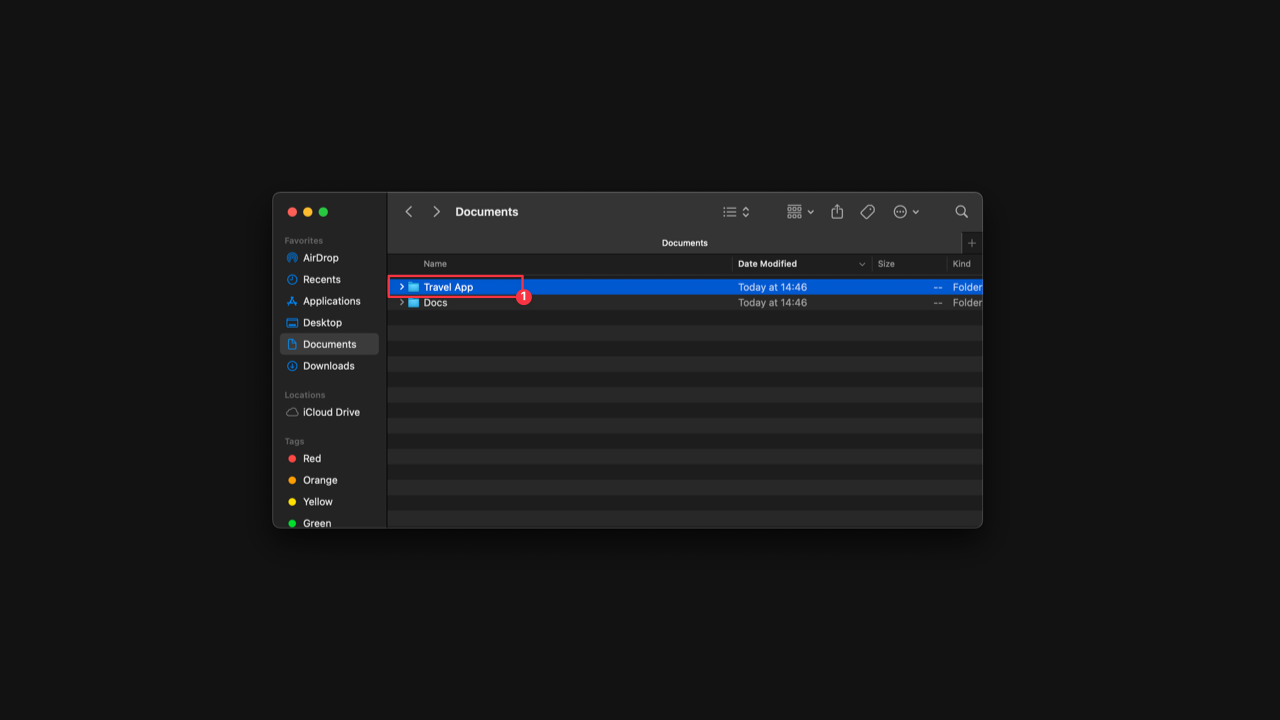Screen dimensions: 1280x720
Task: Open the grouping icon in the toolbar
Action: pyautogui.click(x=794, y=211)
